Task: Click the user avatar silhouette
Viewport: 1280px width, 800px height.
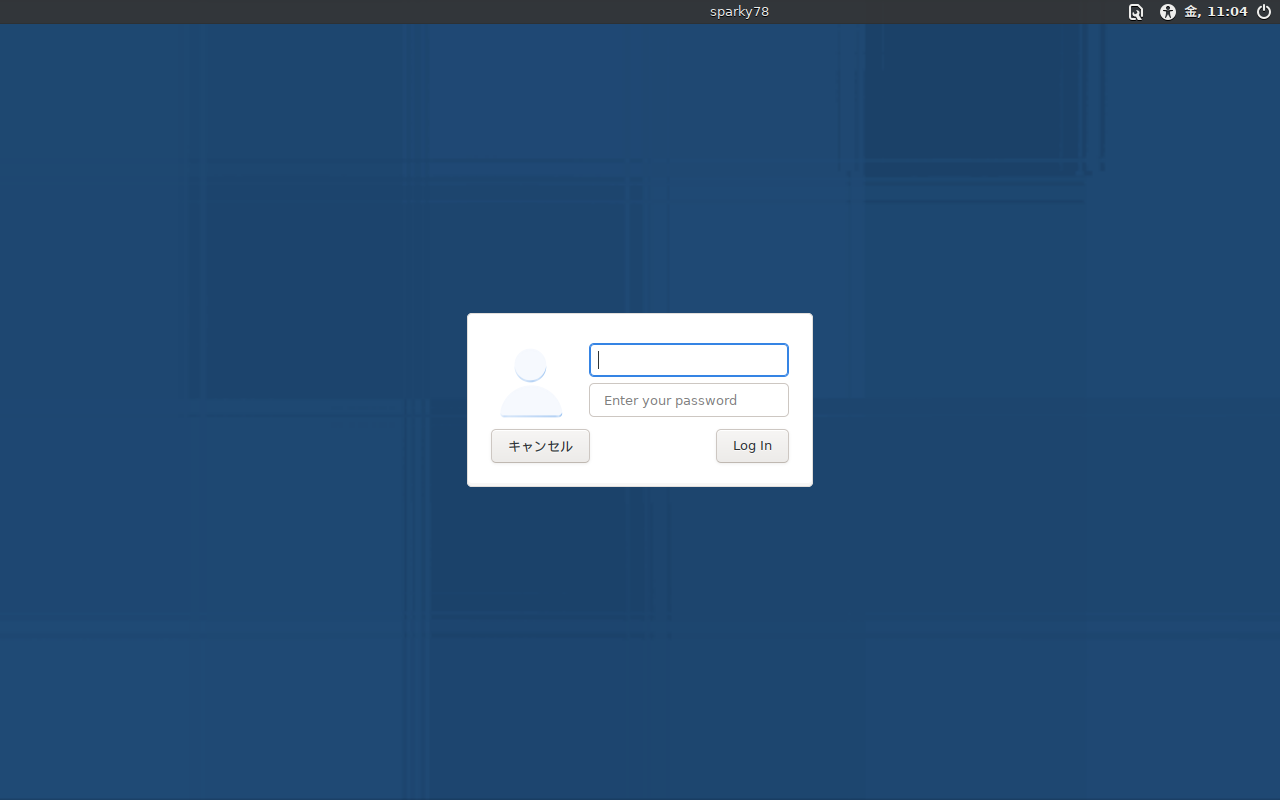Action: tap(531, 382)
